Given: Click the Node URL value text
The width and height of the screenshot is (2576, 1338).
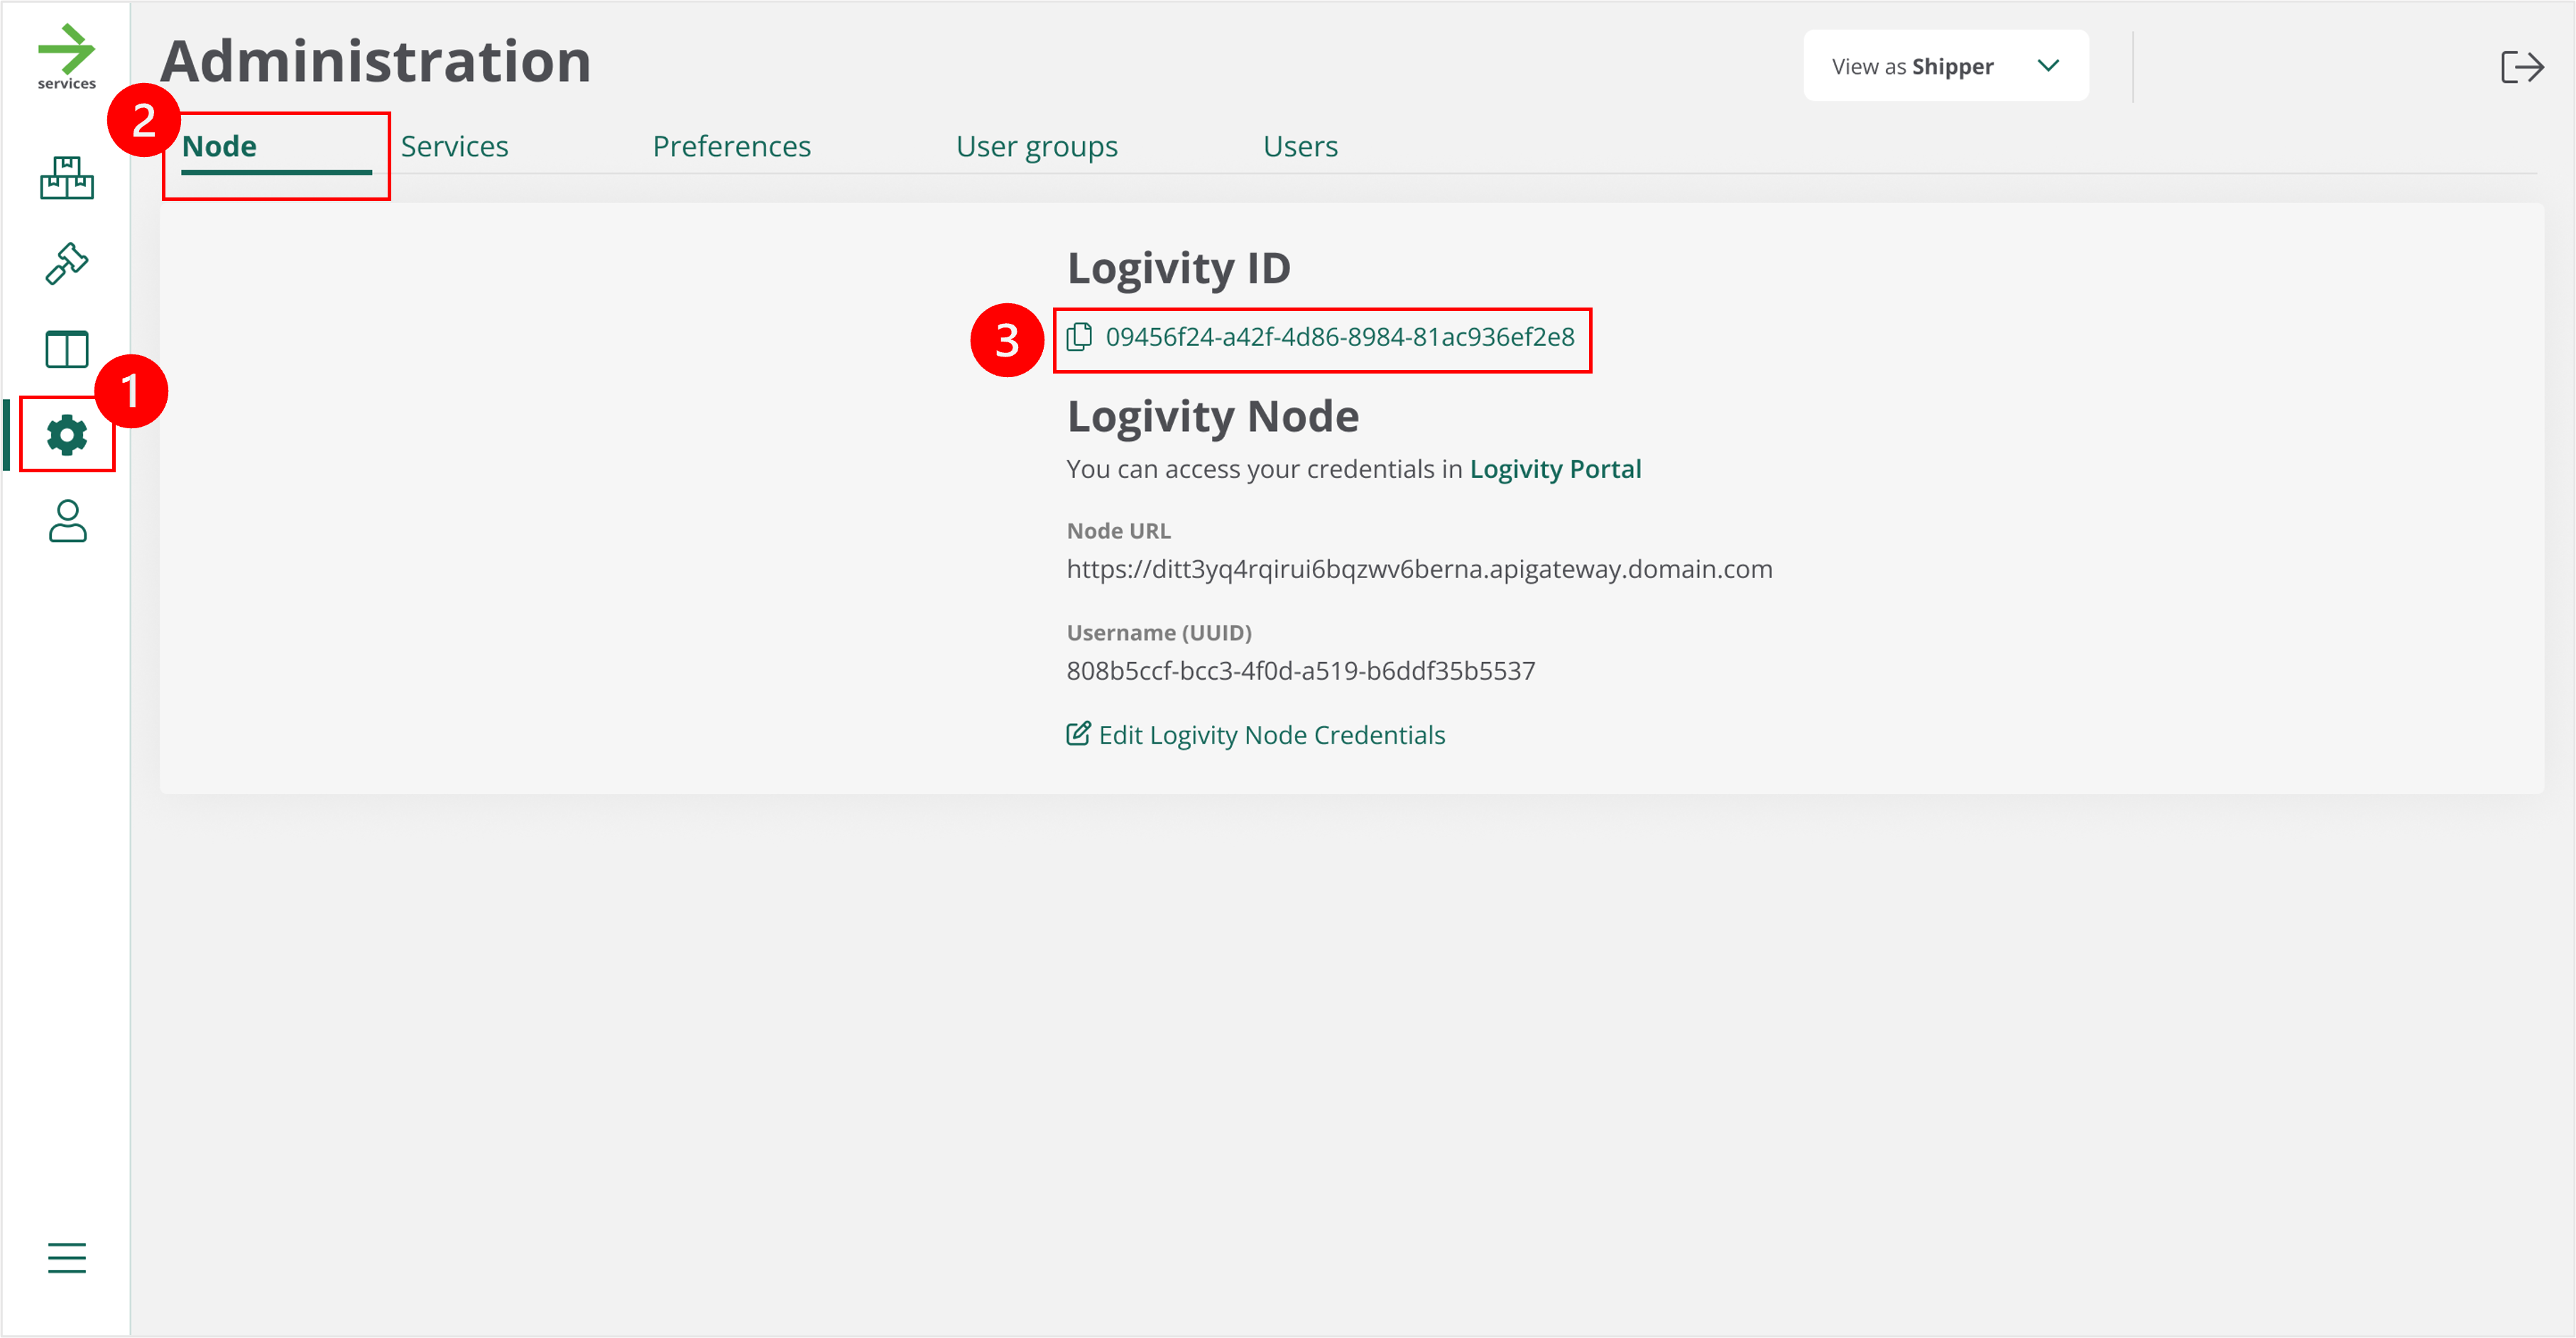Looking at the screenshot, I should point(1419,569).
